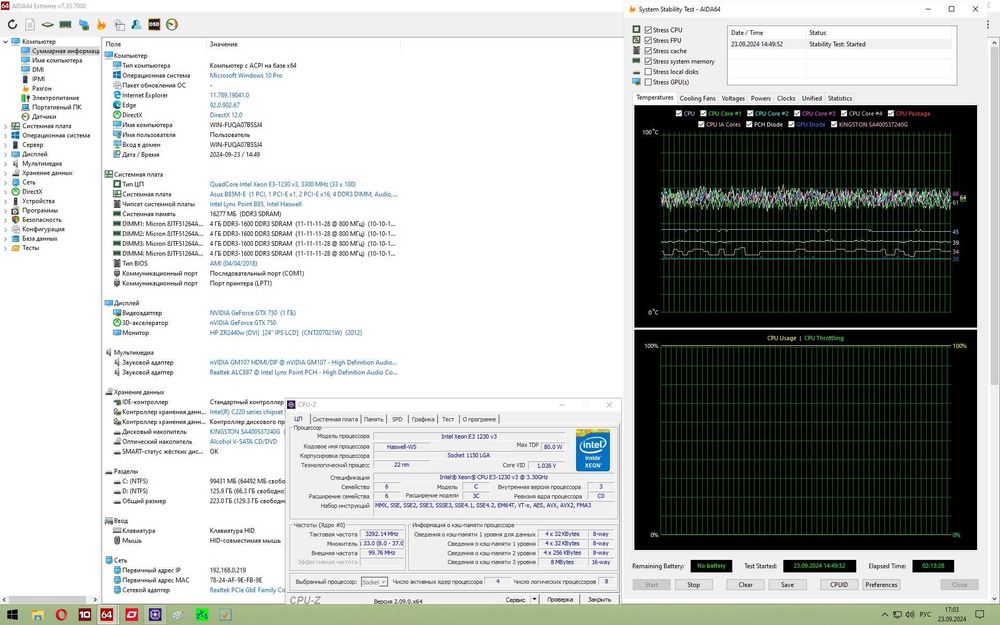
Task: Click Microsoft Windows 10 Pro link
Action: click(246, 75)
